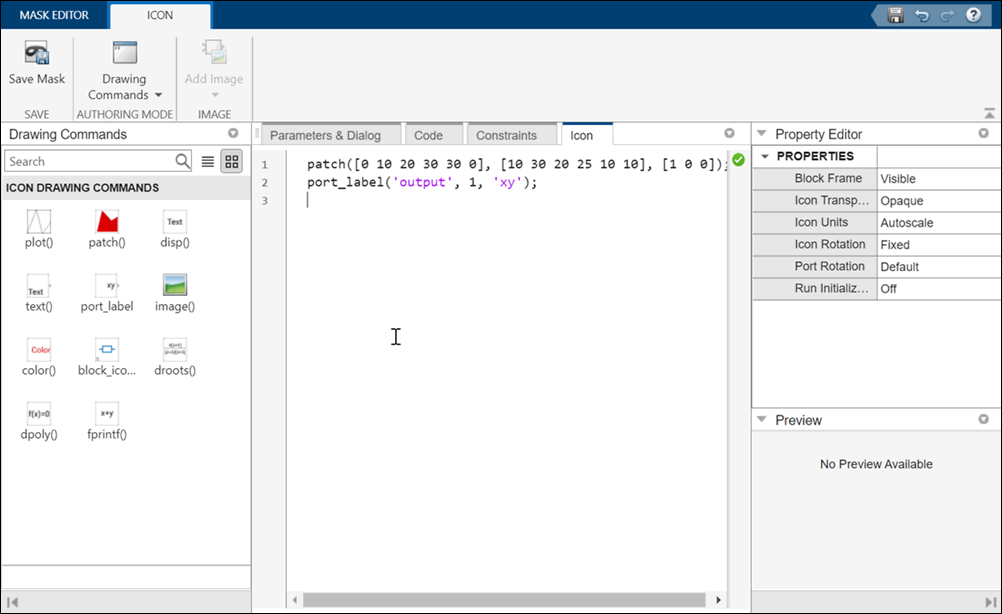The width and height of the screenshot is (1002, 614).
Task: Place the cursor on empty line 3
Action: [x=505, y=200]
